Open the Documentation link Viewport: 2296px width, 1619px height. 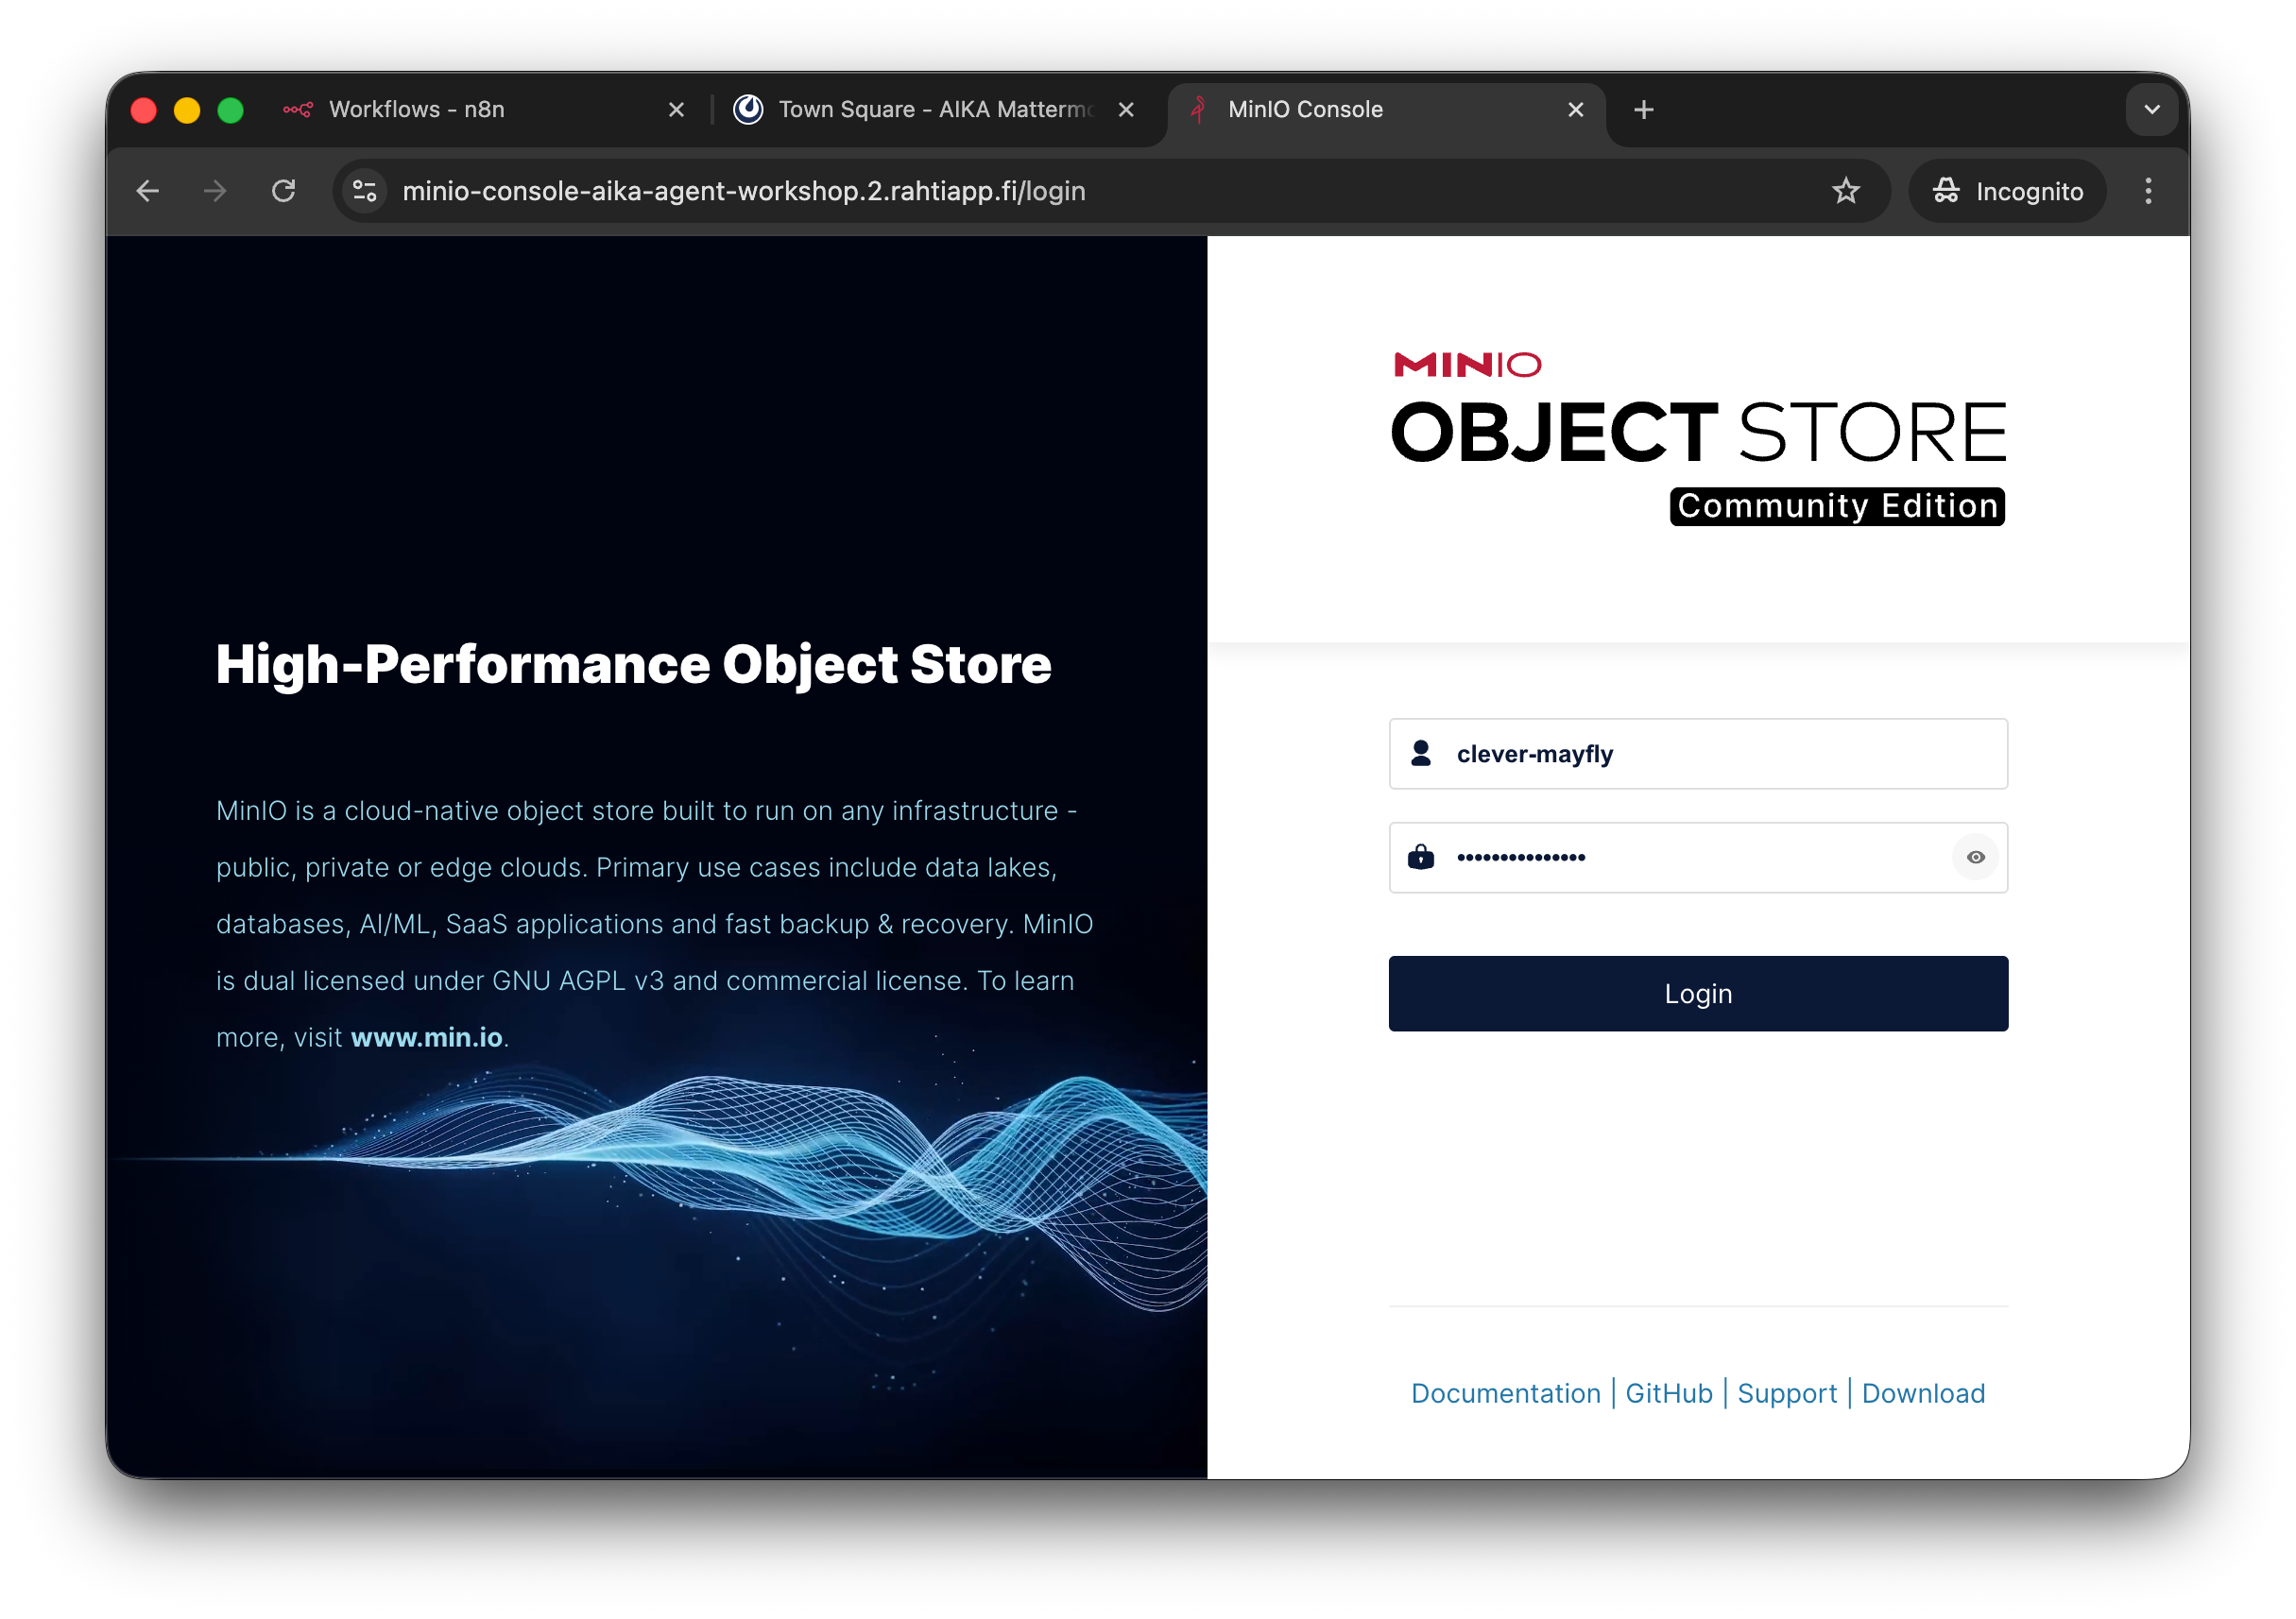click(x=1505, y=1393)
